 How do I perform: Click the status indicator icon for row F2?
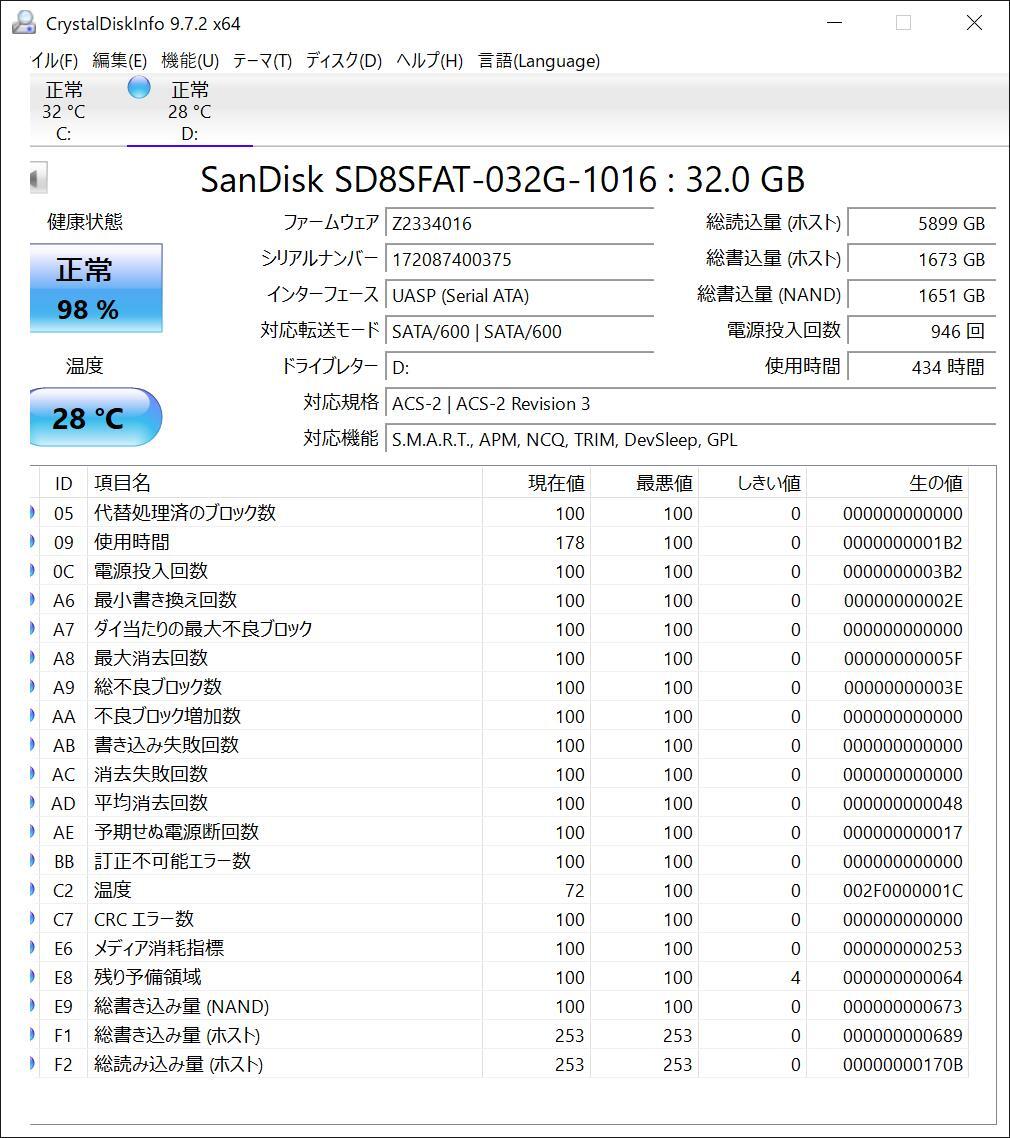34,1064
